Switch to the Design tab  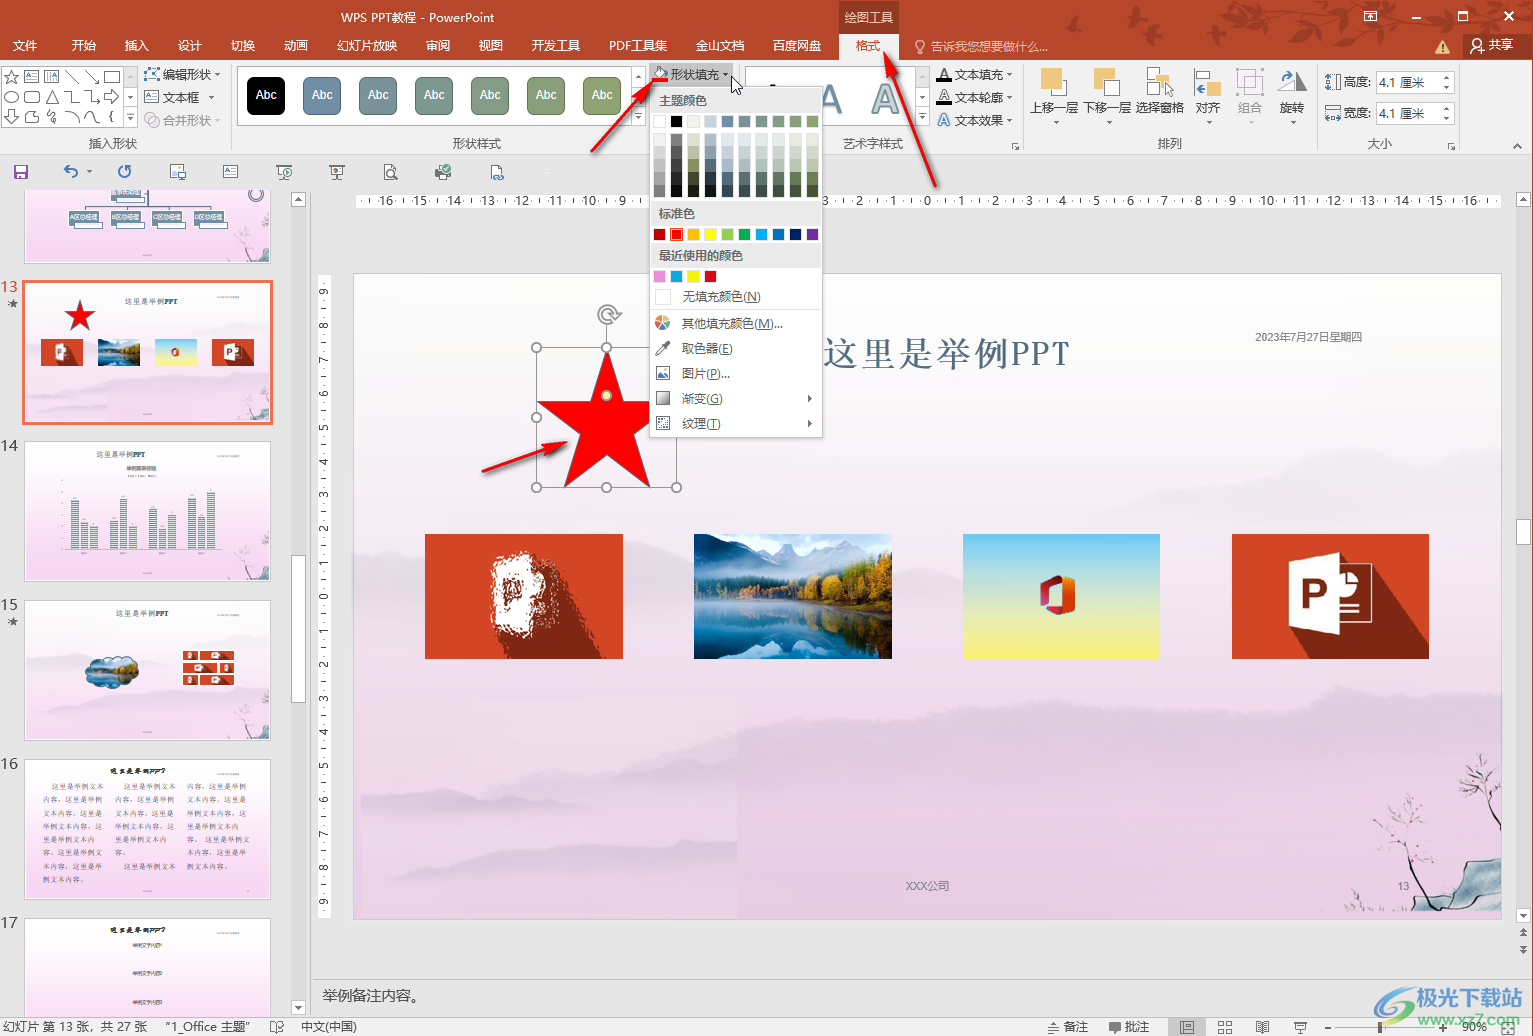click(x=190, y=46)
